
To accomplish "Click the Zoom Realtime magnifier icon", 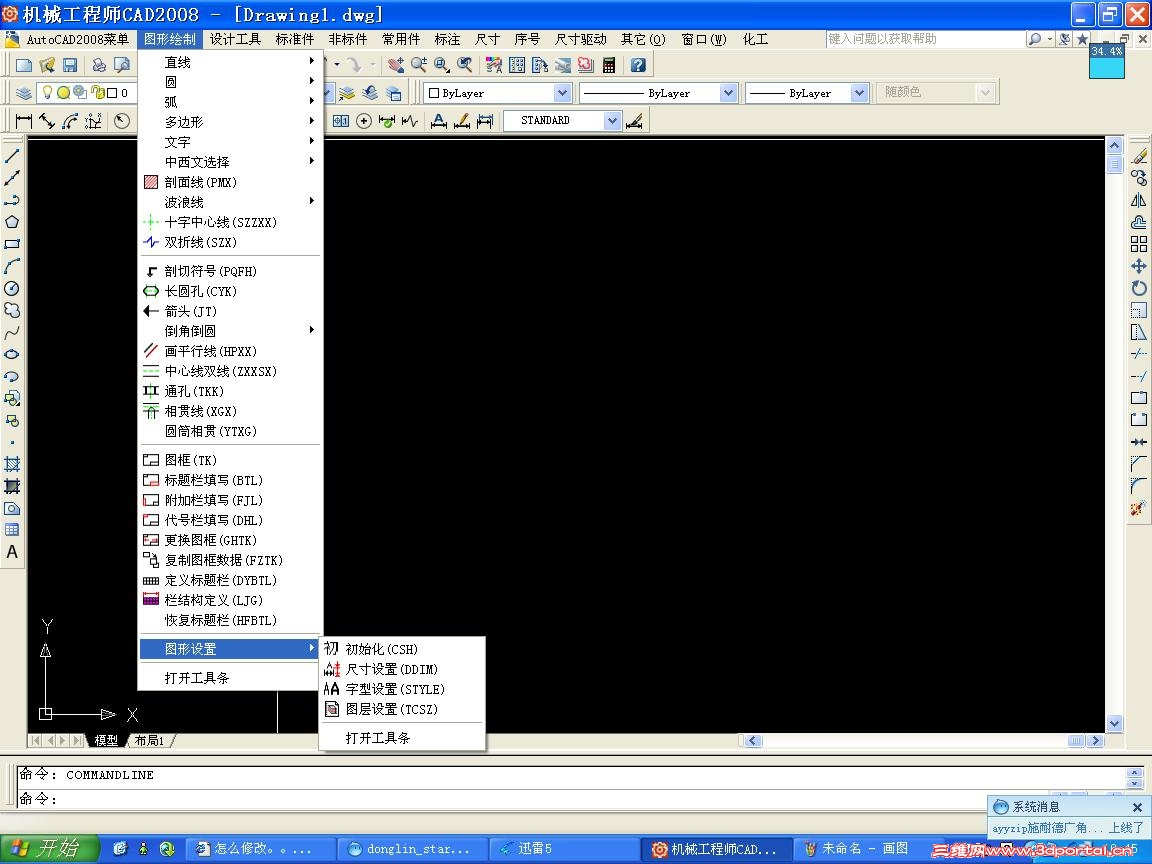I will click(419, 65).
